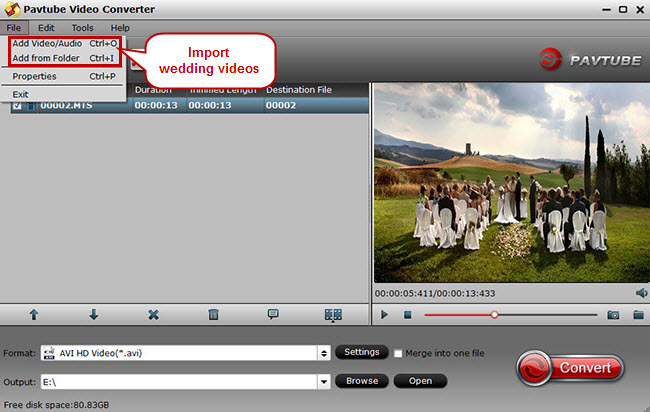Viewport: 650px width, 412px height.
Task: Remove selected file with X icon
Action: [153, 315]
